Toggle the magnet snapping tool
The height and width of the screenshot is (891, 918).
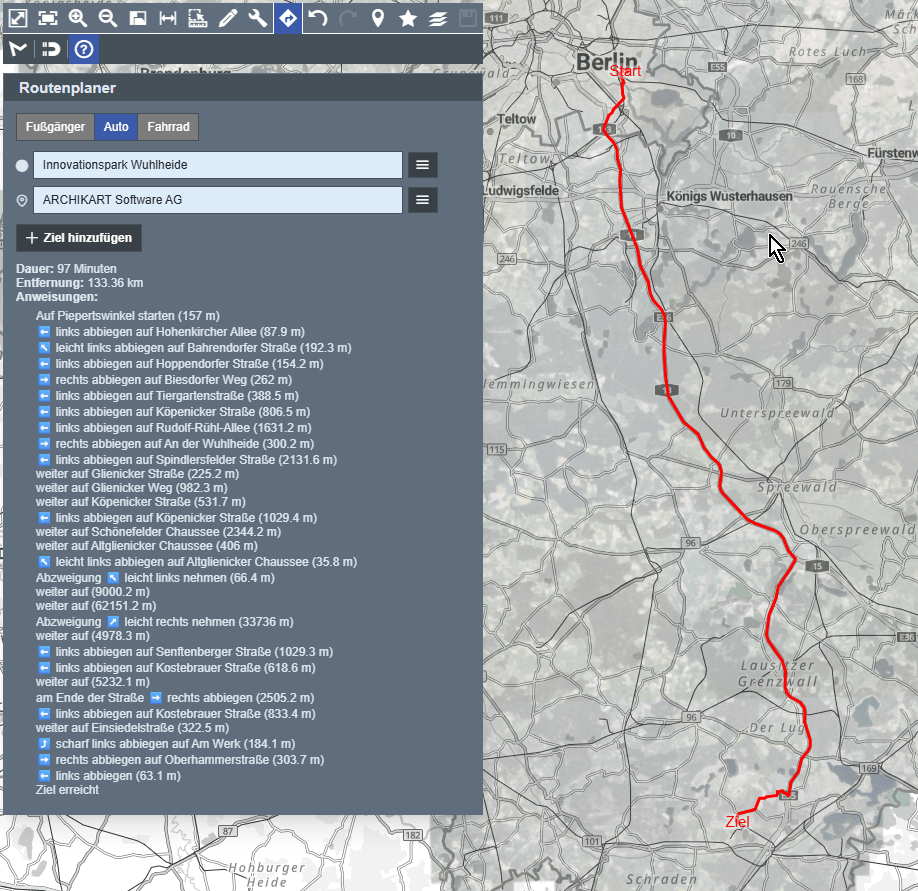49,49
